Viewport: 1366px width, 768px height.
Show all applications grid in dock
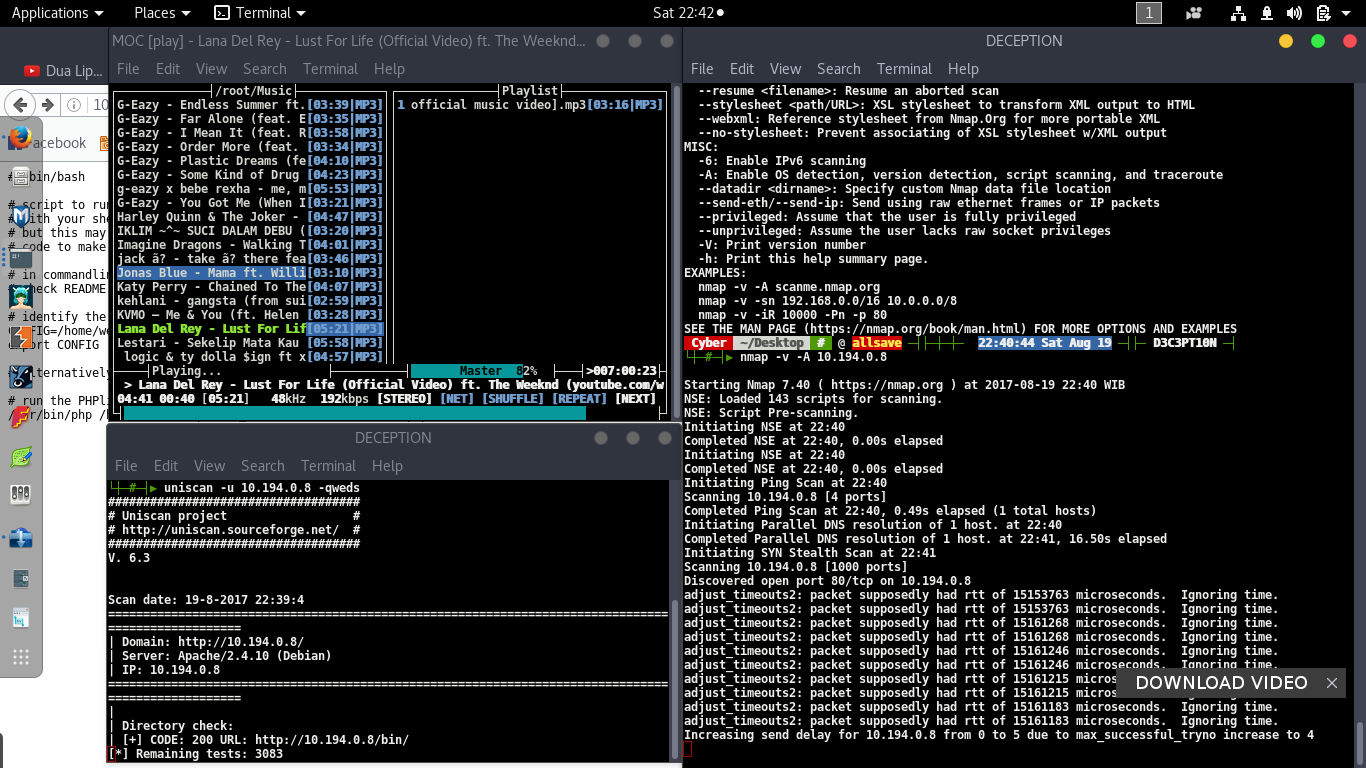(x=20, y=657)
